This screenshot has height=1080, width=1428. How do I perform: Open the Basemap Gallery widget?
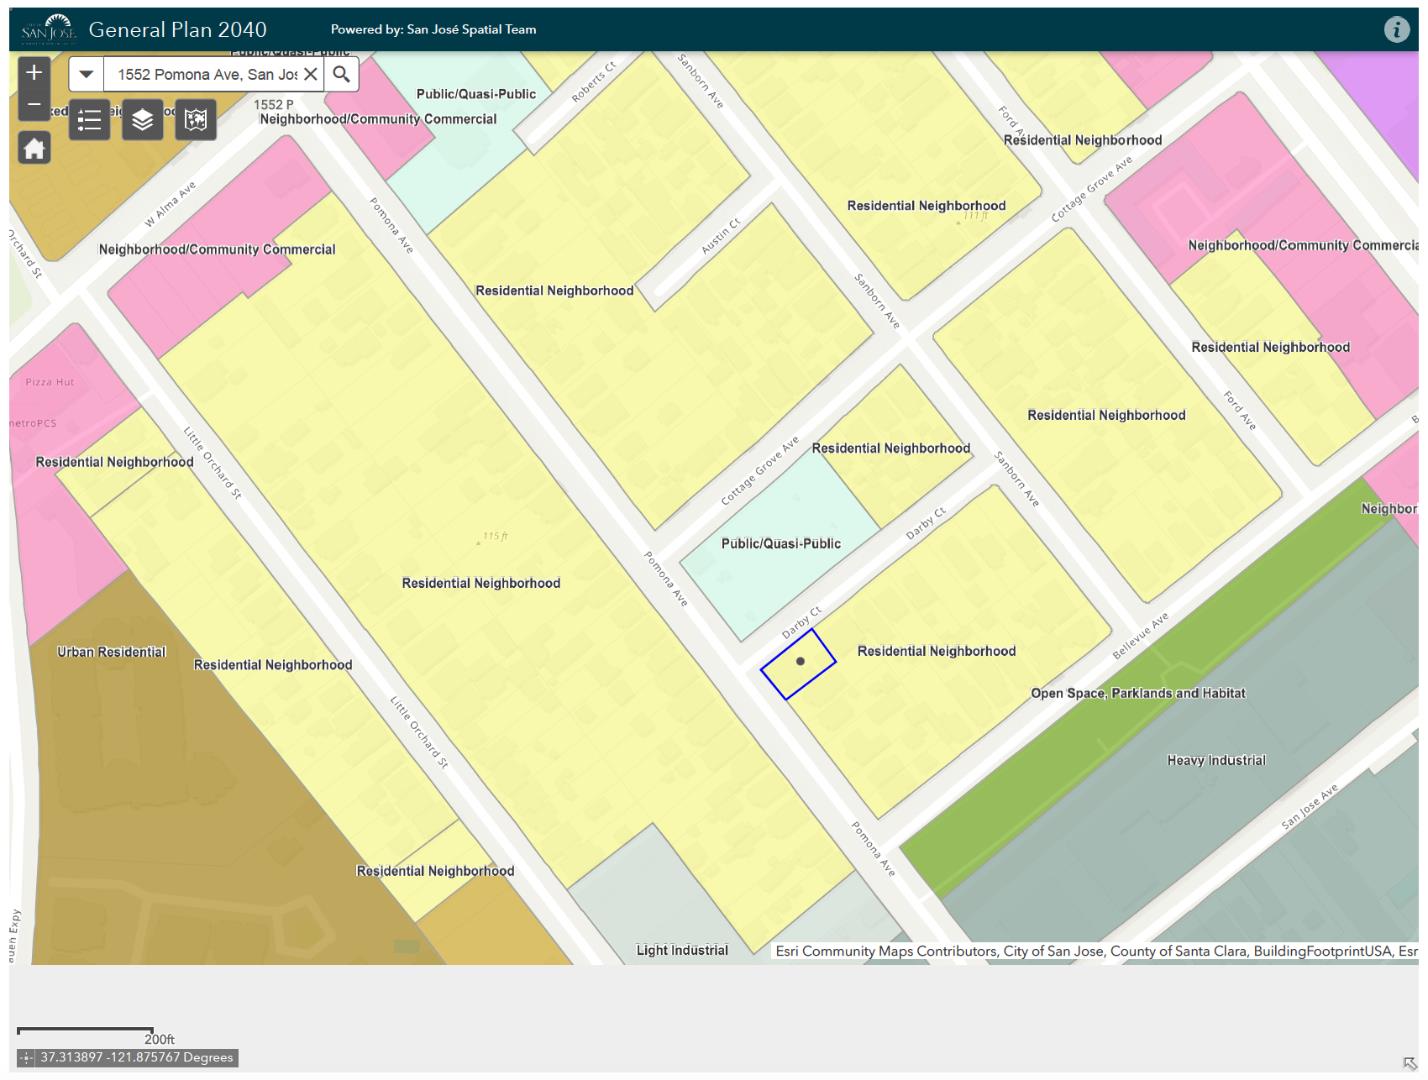pos(196,120)
